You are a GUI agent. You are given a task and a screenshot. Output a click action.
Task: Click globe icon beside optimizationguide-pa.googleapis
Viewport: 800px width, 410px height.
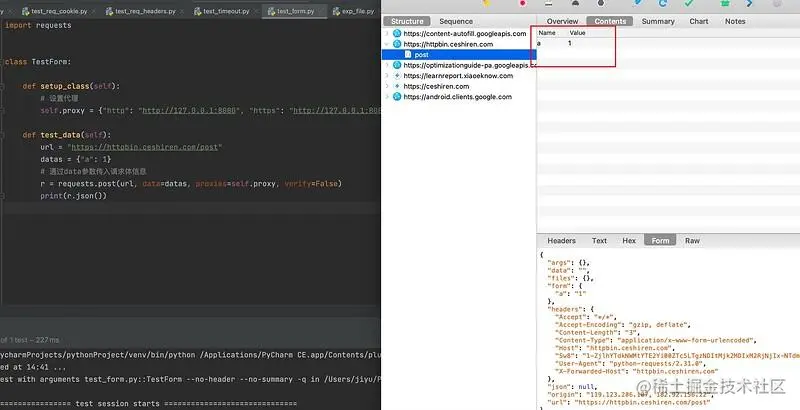pos(397,65)
